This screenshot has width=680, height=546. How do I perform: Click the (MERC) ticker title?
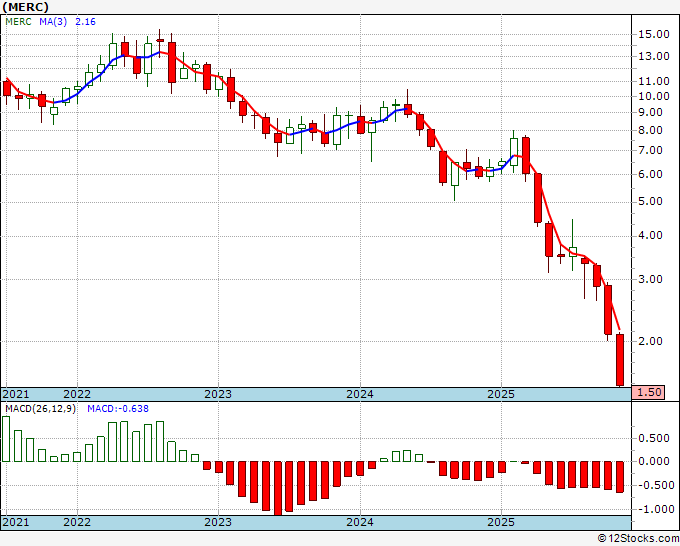coord(26,7)
